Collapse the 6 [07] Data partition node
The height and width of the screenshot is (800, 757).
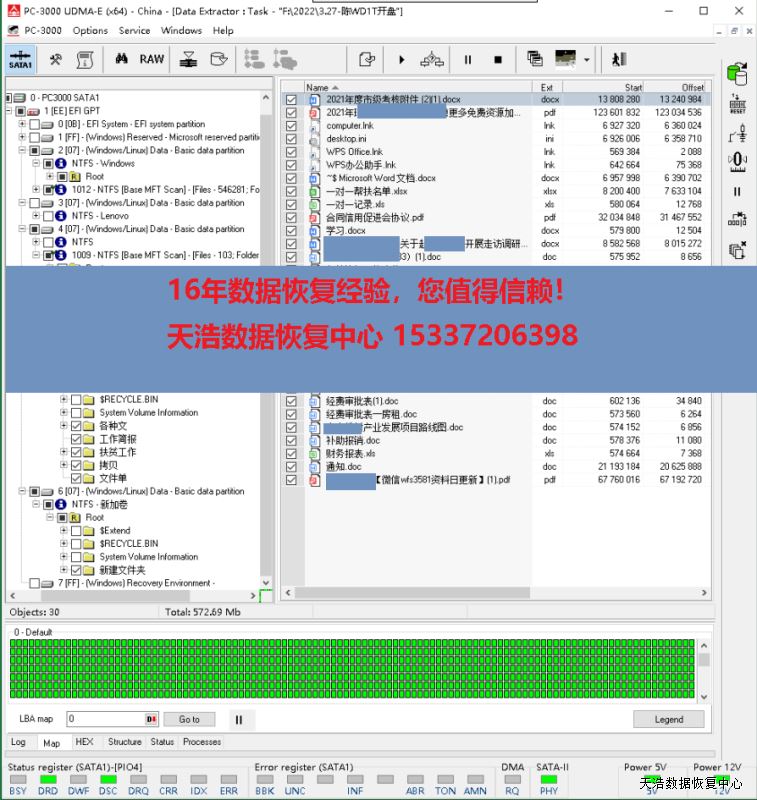pos(21,492)
